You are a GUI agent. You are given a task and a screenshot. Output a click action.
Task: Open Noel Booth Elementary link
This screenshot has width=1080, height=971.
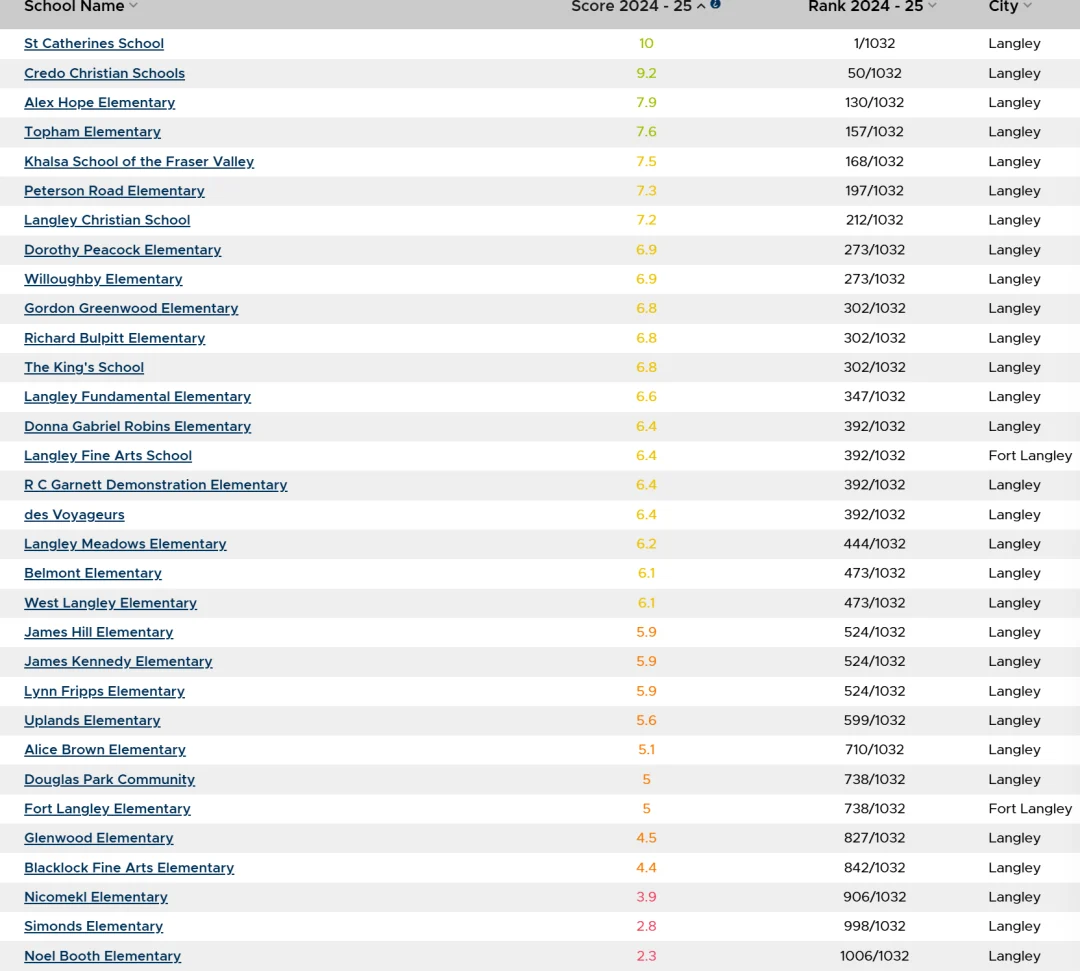(103, 956)
